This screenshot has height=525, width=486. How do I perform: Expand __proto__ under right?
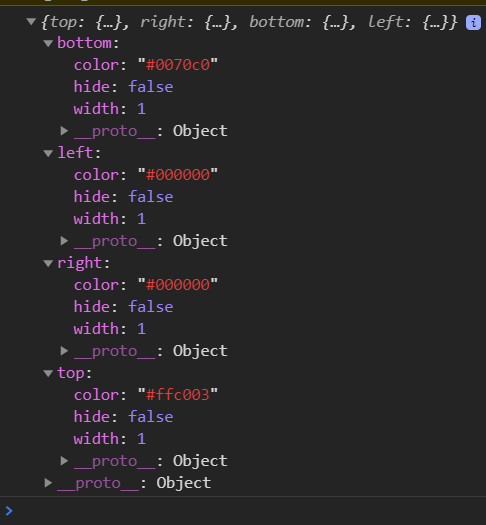pyautogui.click(x=64, y=351)
